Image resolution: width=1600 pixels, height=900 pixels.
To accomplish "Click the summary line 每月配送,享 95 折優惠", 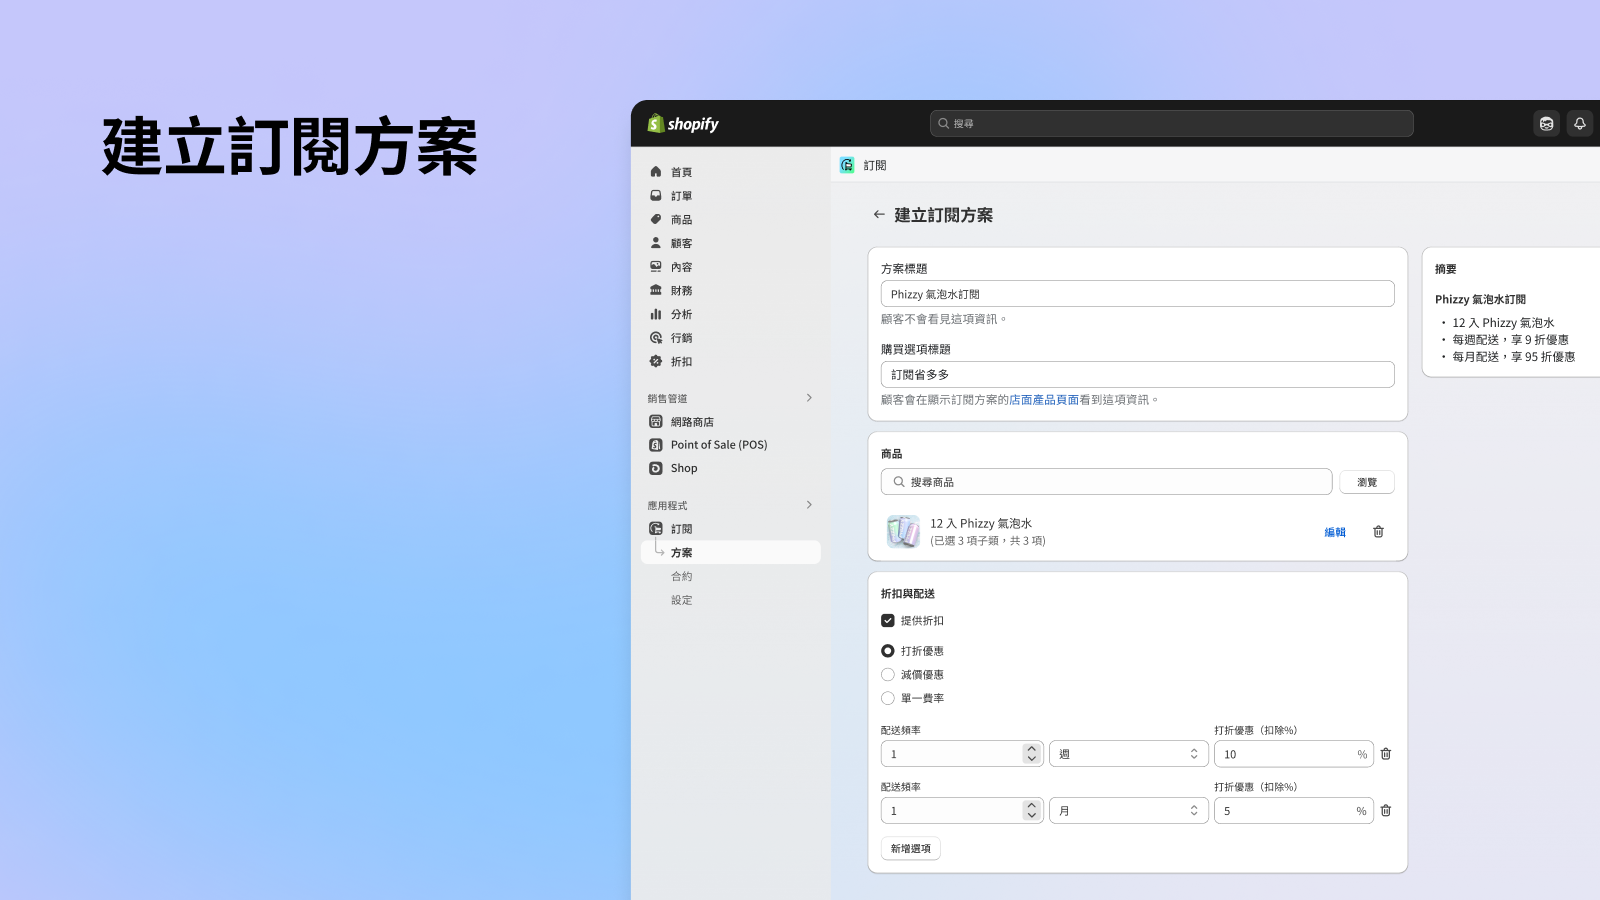I will (1514, 357).
